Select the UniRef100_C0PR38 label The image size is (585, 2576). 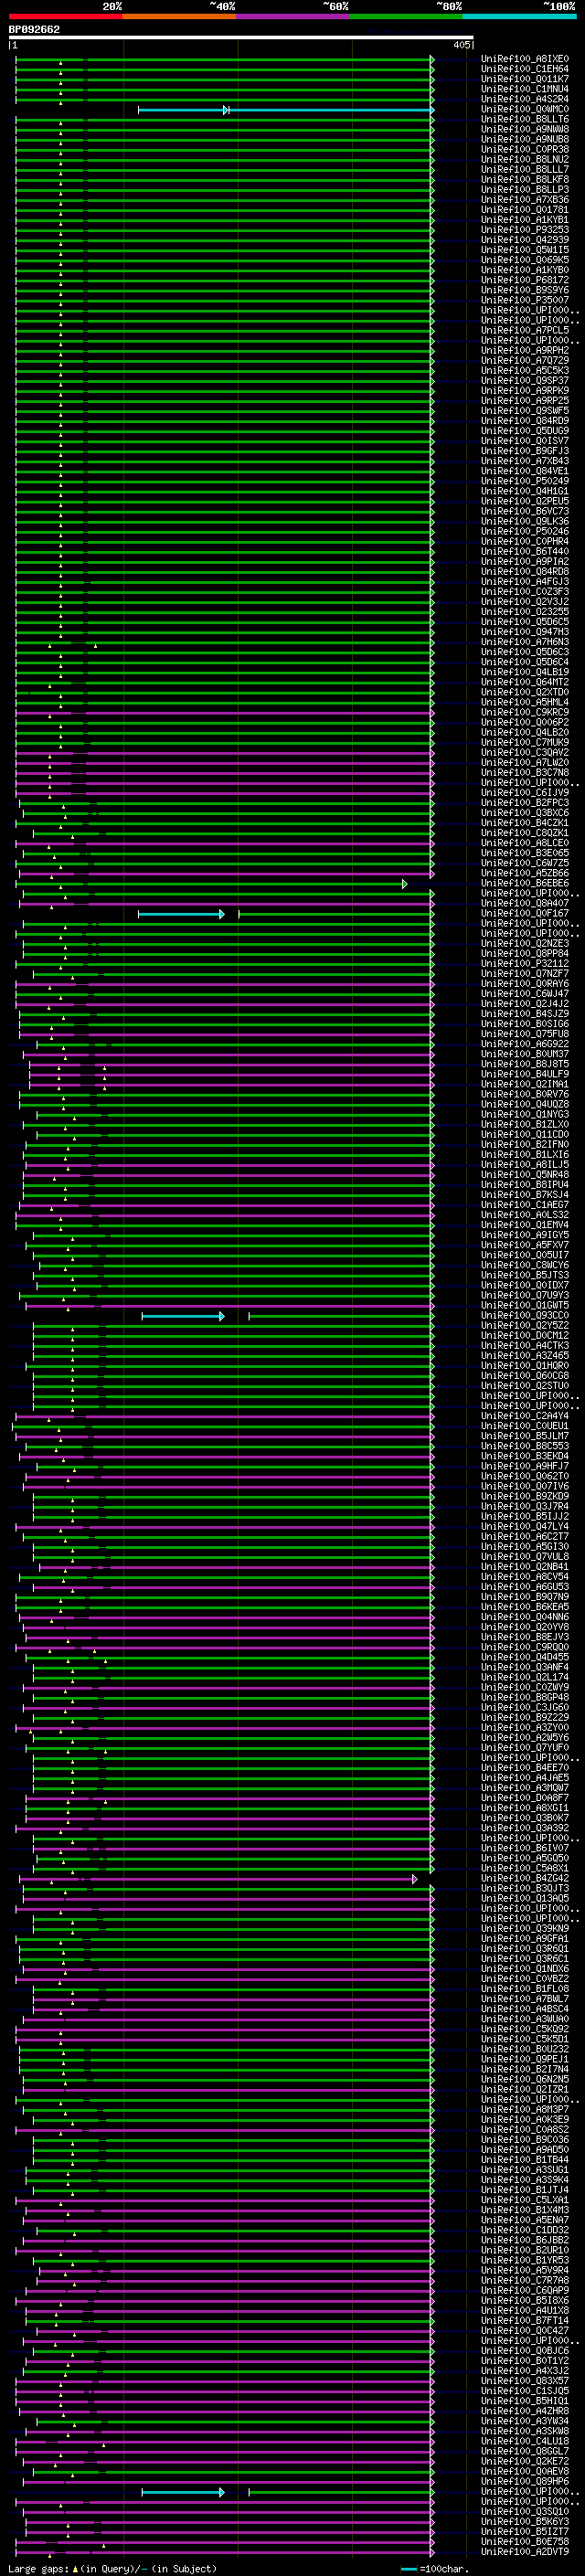(524, 149)
